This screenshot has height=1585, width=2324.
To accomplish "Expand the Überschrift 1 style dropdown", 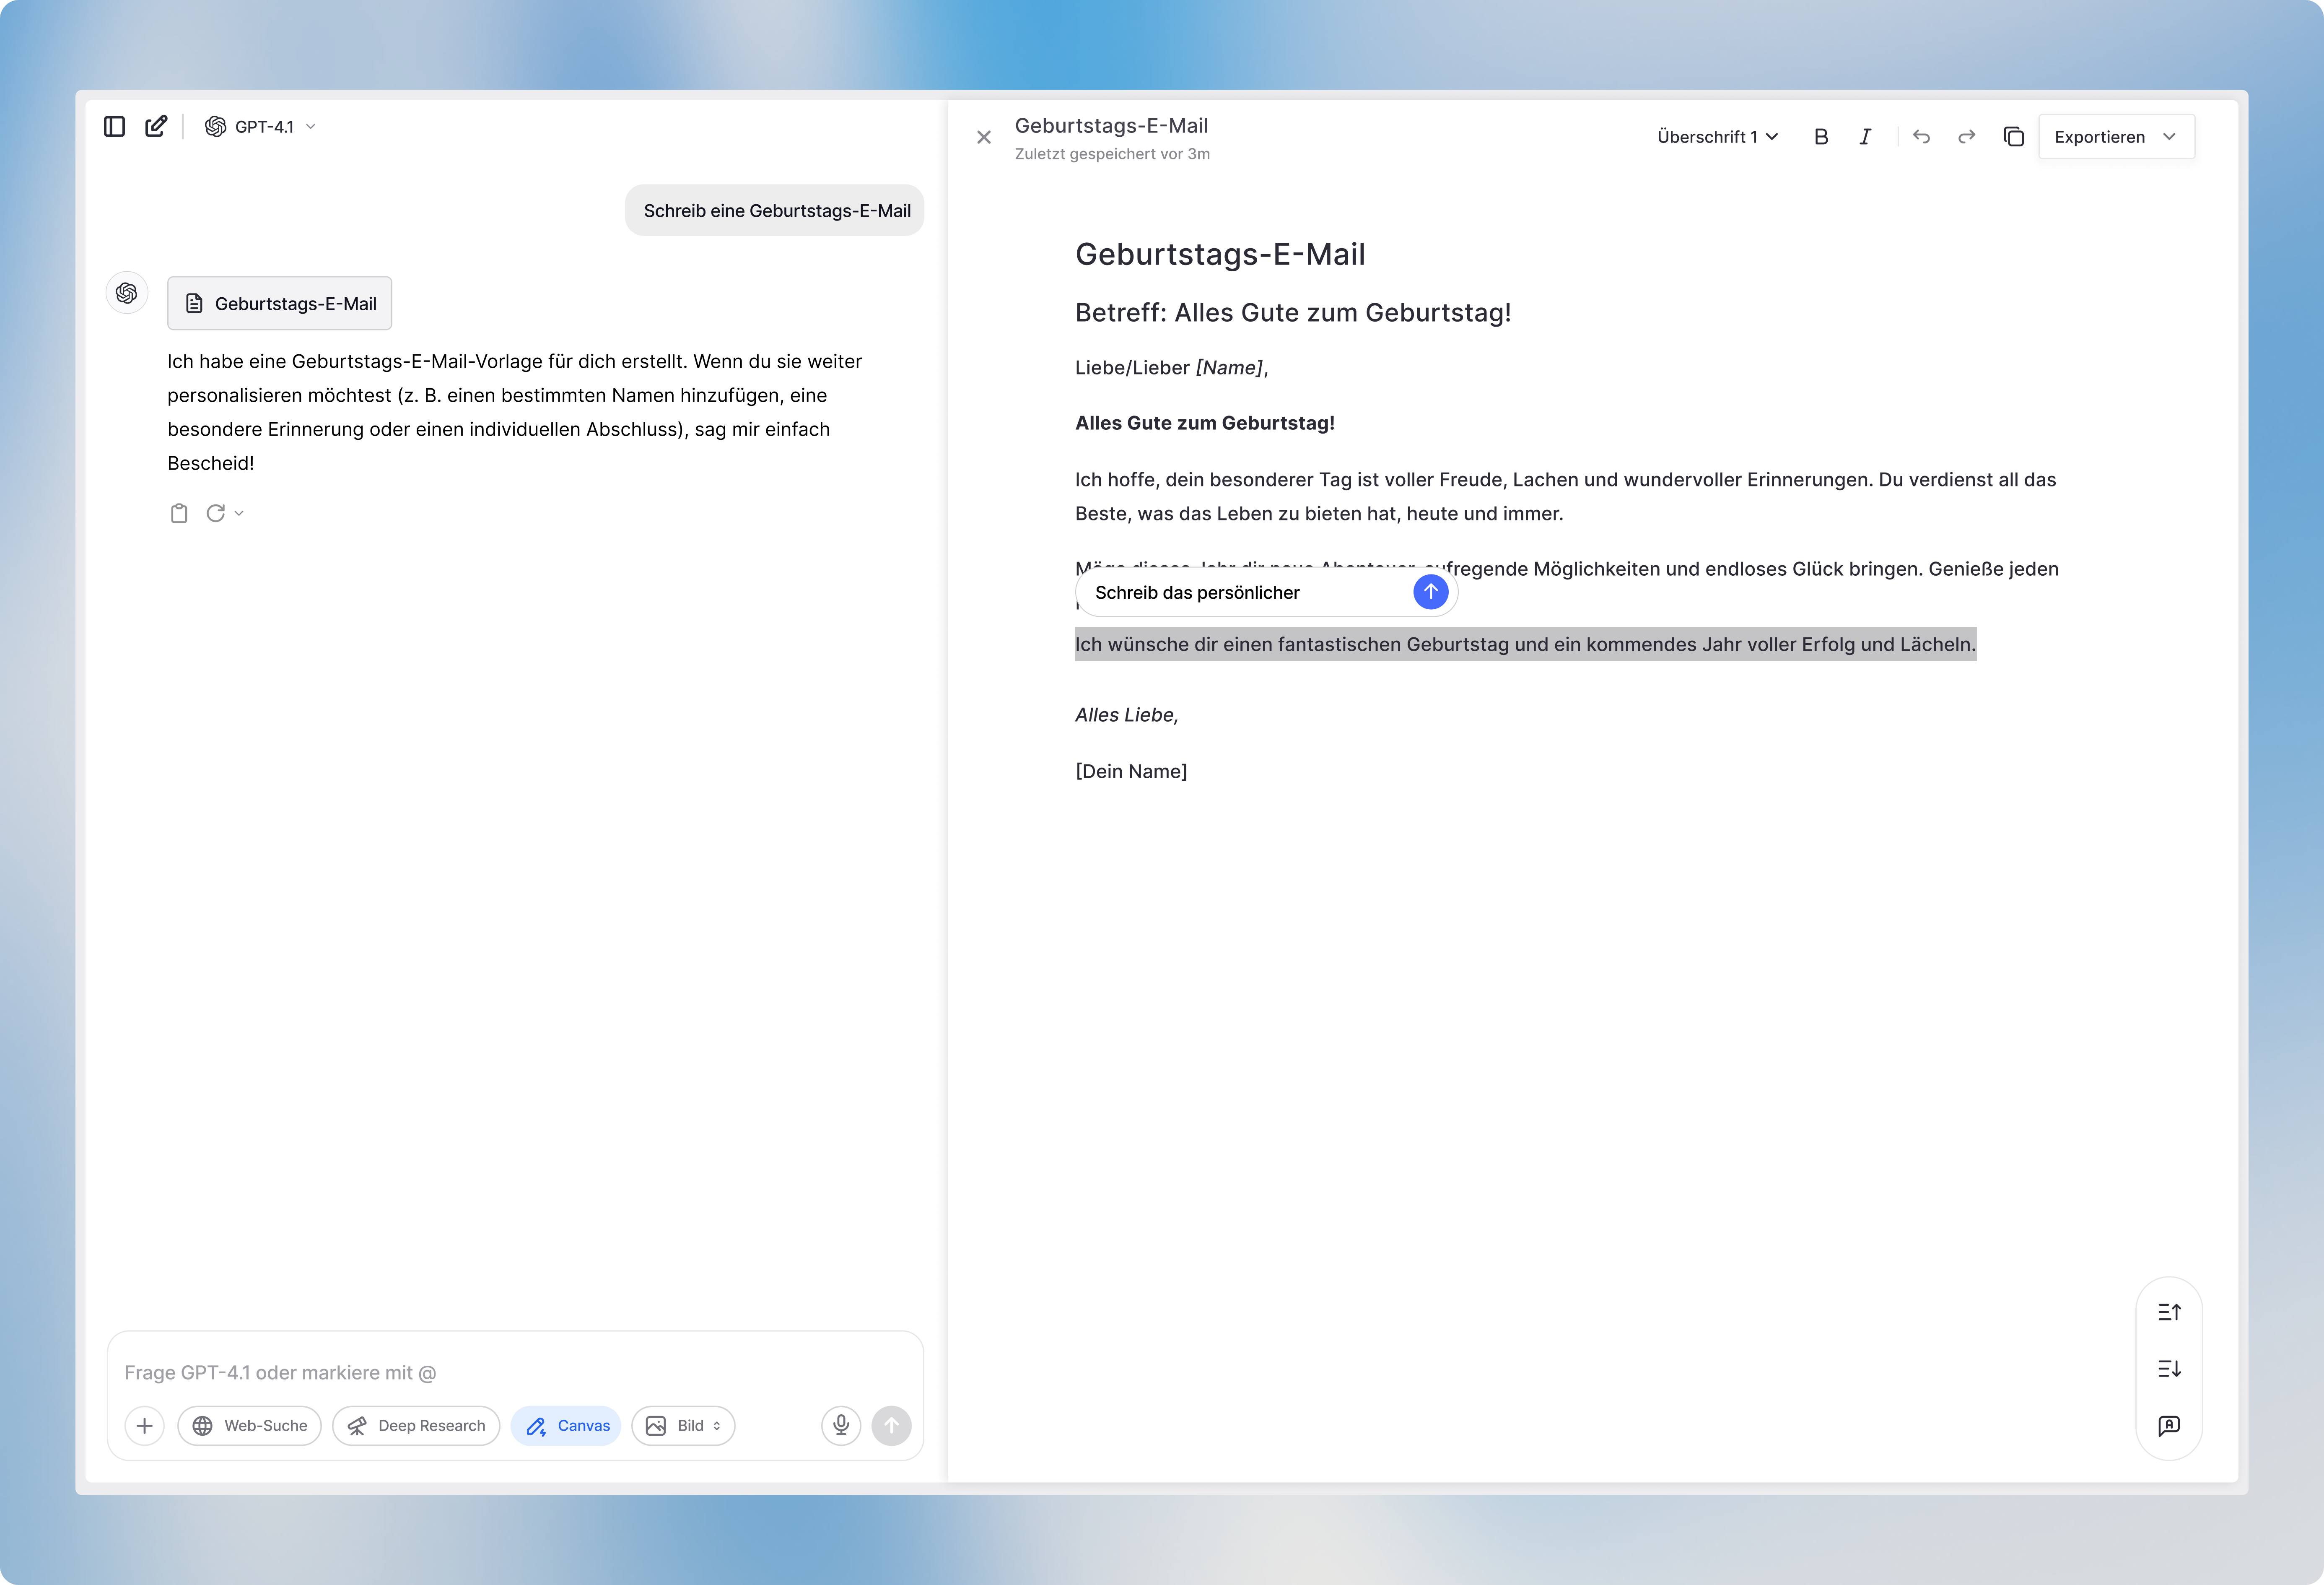I will pos(1716,137).
